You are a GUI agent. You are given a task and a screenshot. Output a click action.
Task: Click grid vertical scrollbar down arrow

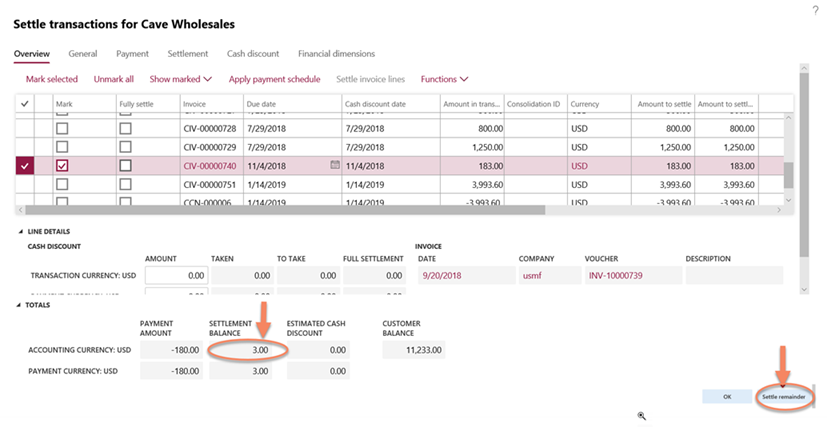(x=788, y=200)
